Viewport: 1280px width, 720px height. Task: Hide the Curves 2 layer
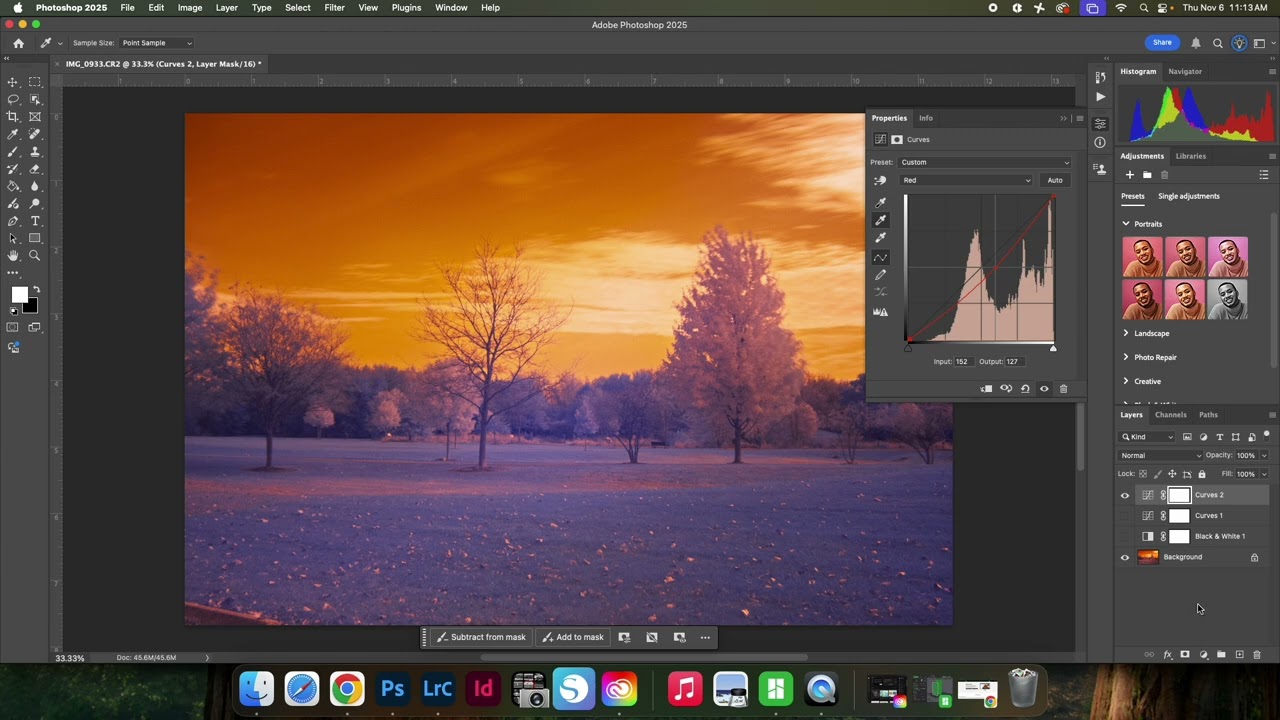tap(1125, 495)
